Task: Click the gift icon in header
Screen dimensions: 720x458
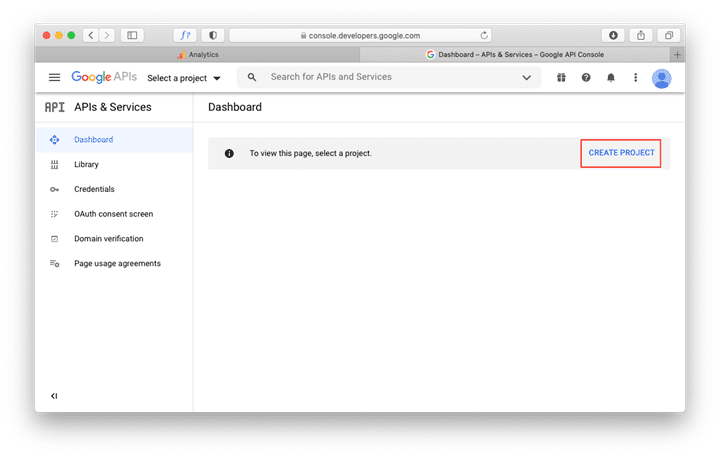Action: (561, 77)
